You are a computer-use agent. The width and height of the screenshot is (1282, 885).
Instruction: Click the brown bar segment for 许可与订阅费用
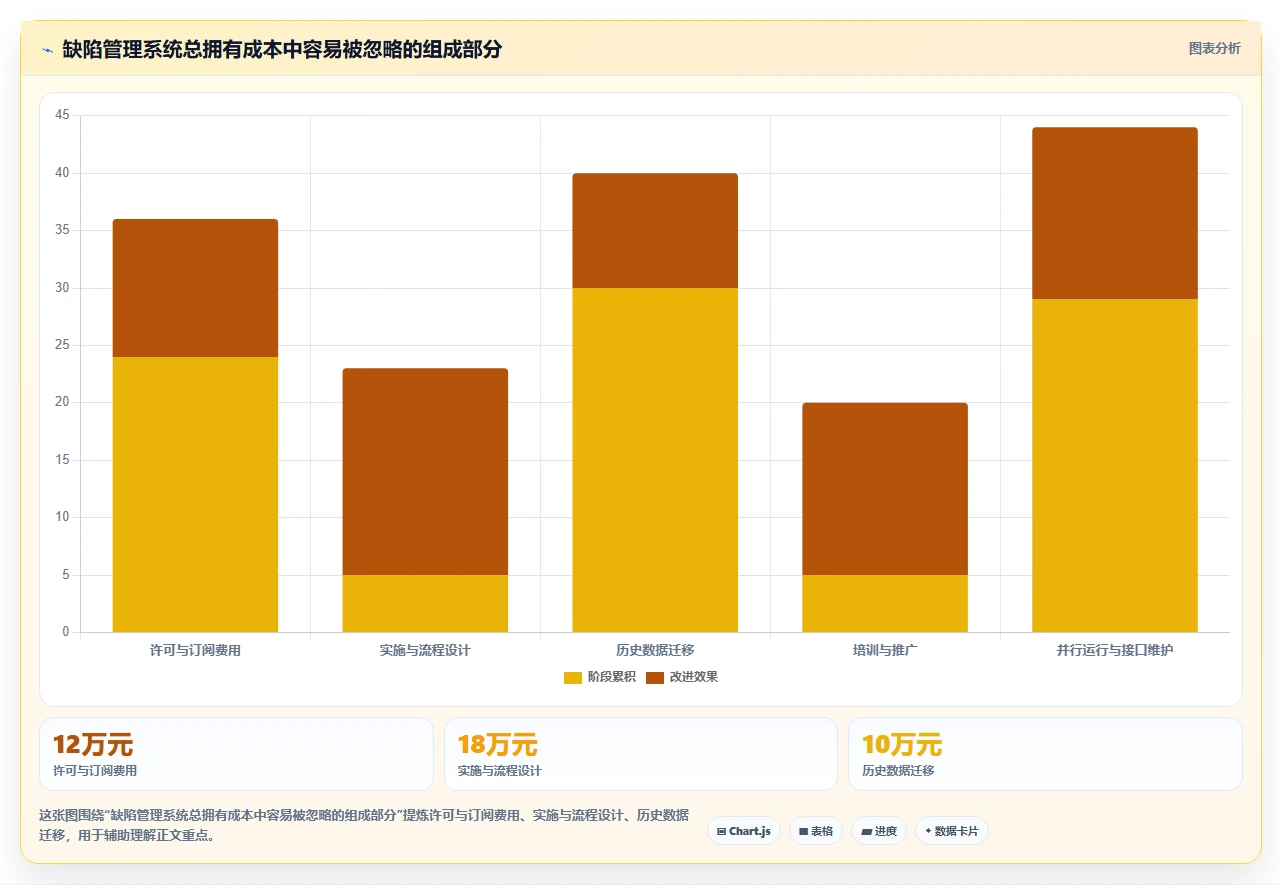(x=195, y=288)
